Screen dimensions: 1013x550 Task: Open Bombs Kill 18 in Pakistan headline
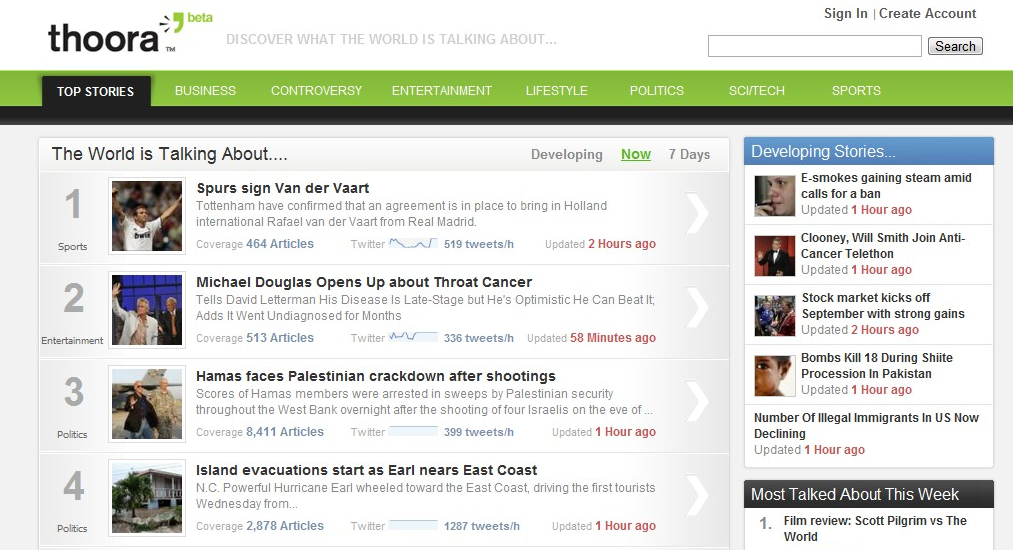876,366
